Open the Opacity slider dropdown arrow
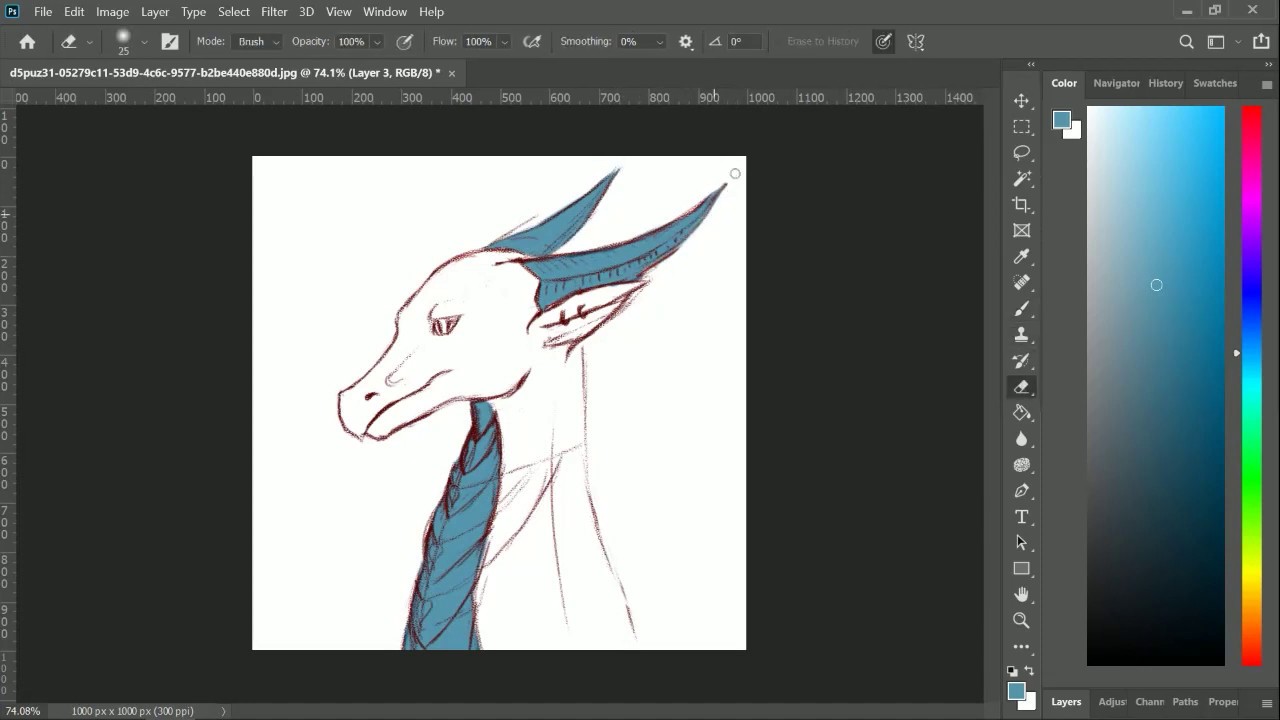 pyautogui.click(x=377, y=42)
